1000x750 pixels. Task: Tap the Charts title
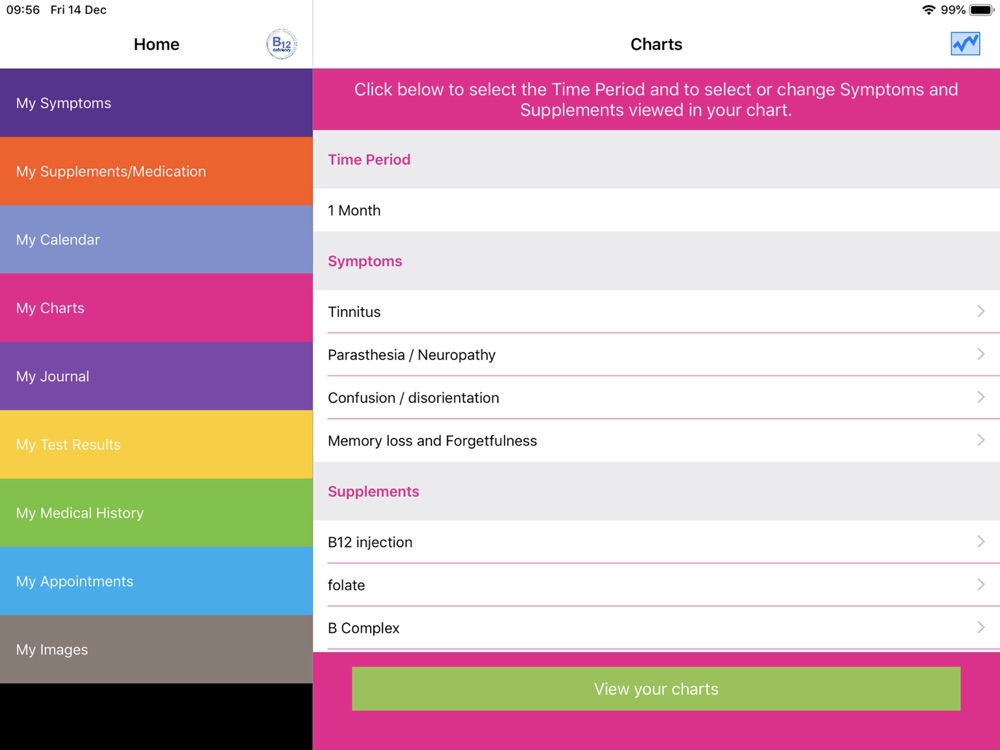tap(656, 44)
